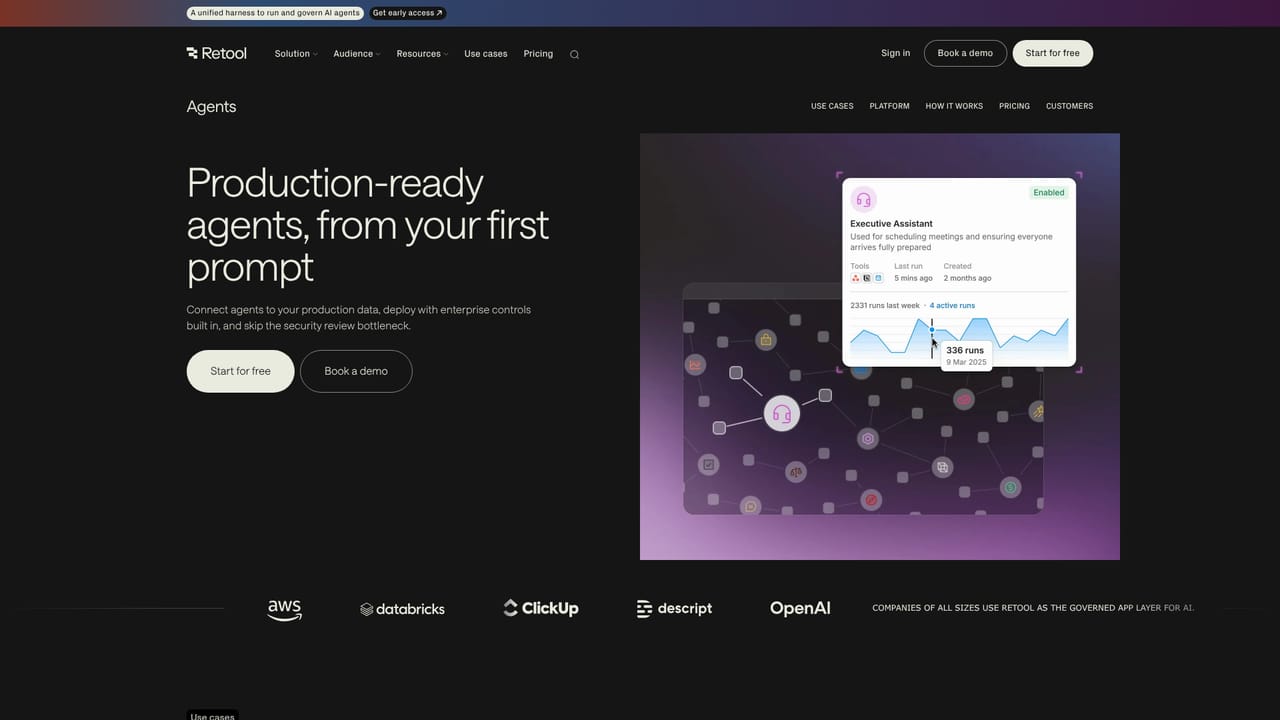The height and width of the screenshot is (720, 1280).
Task: Click the first red tool icon under Tools
Action: (x=855, y=278)
